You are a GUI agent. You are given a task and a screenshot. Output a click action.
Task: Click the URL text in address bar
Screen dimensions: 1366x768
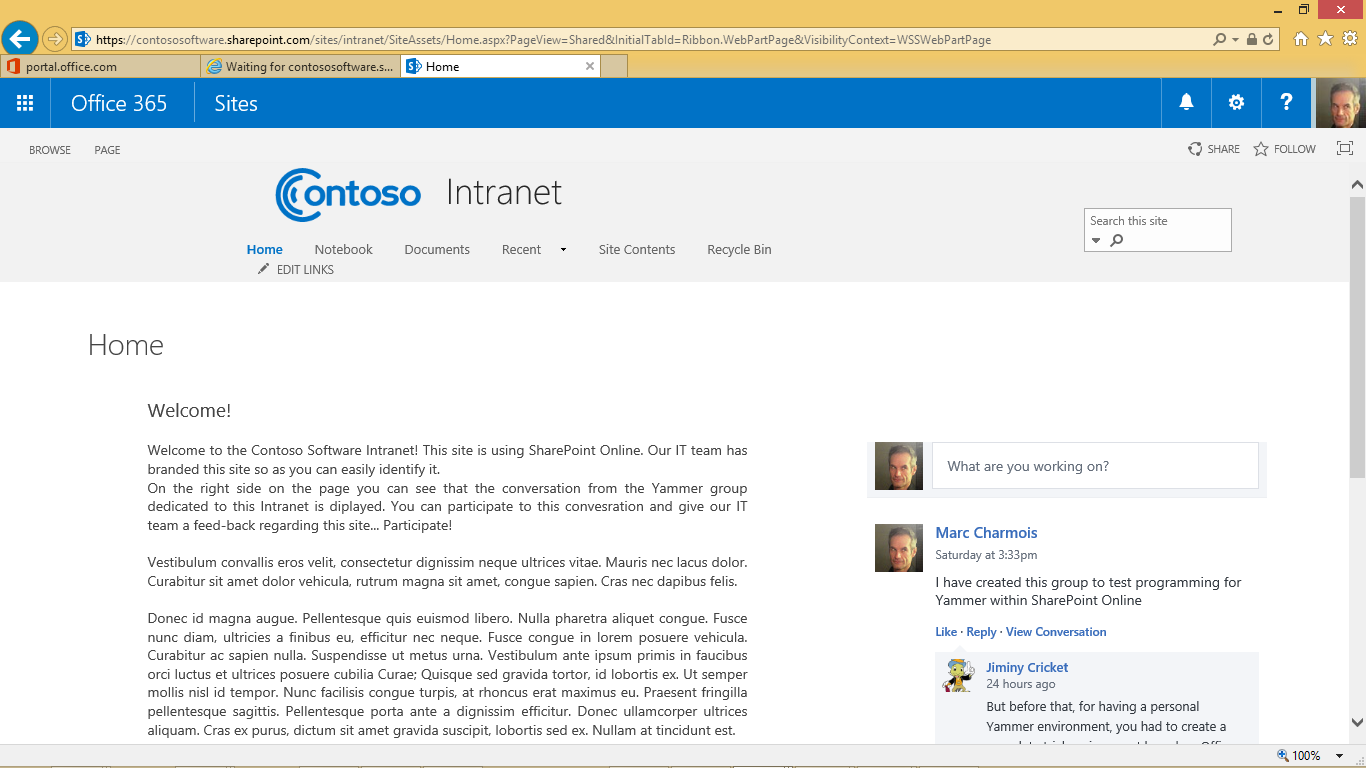[x=543, y=40]
